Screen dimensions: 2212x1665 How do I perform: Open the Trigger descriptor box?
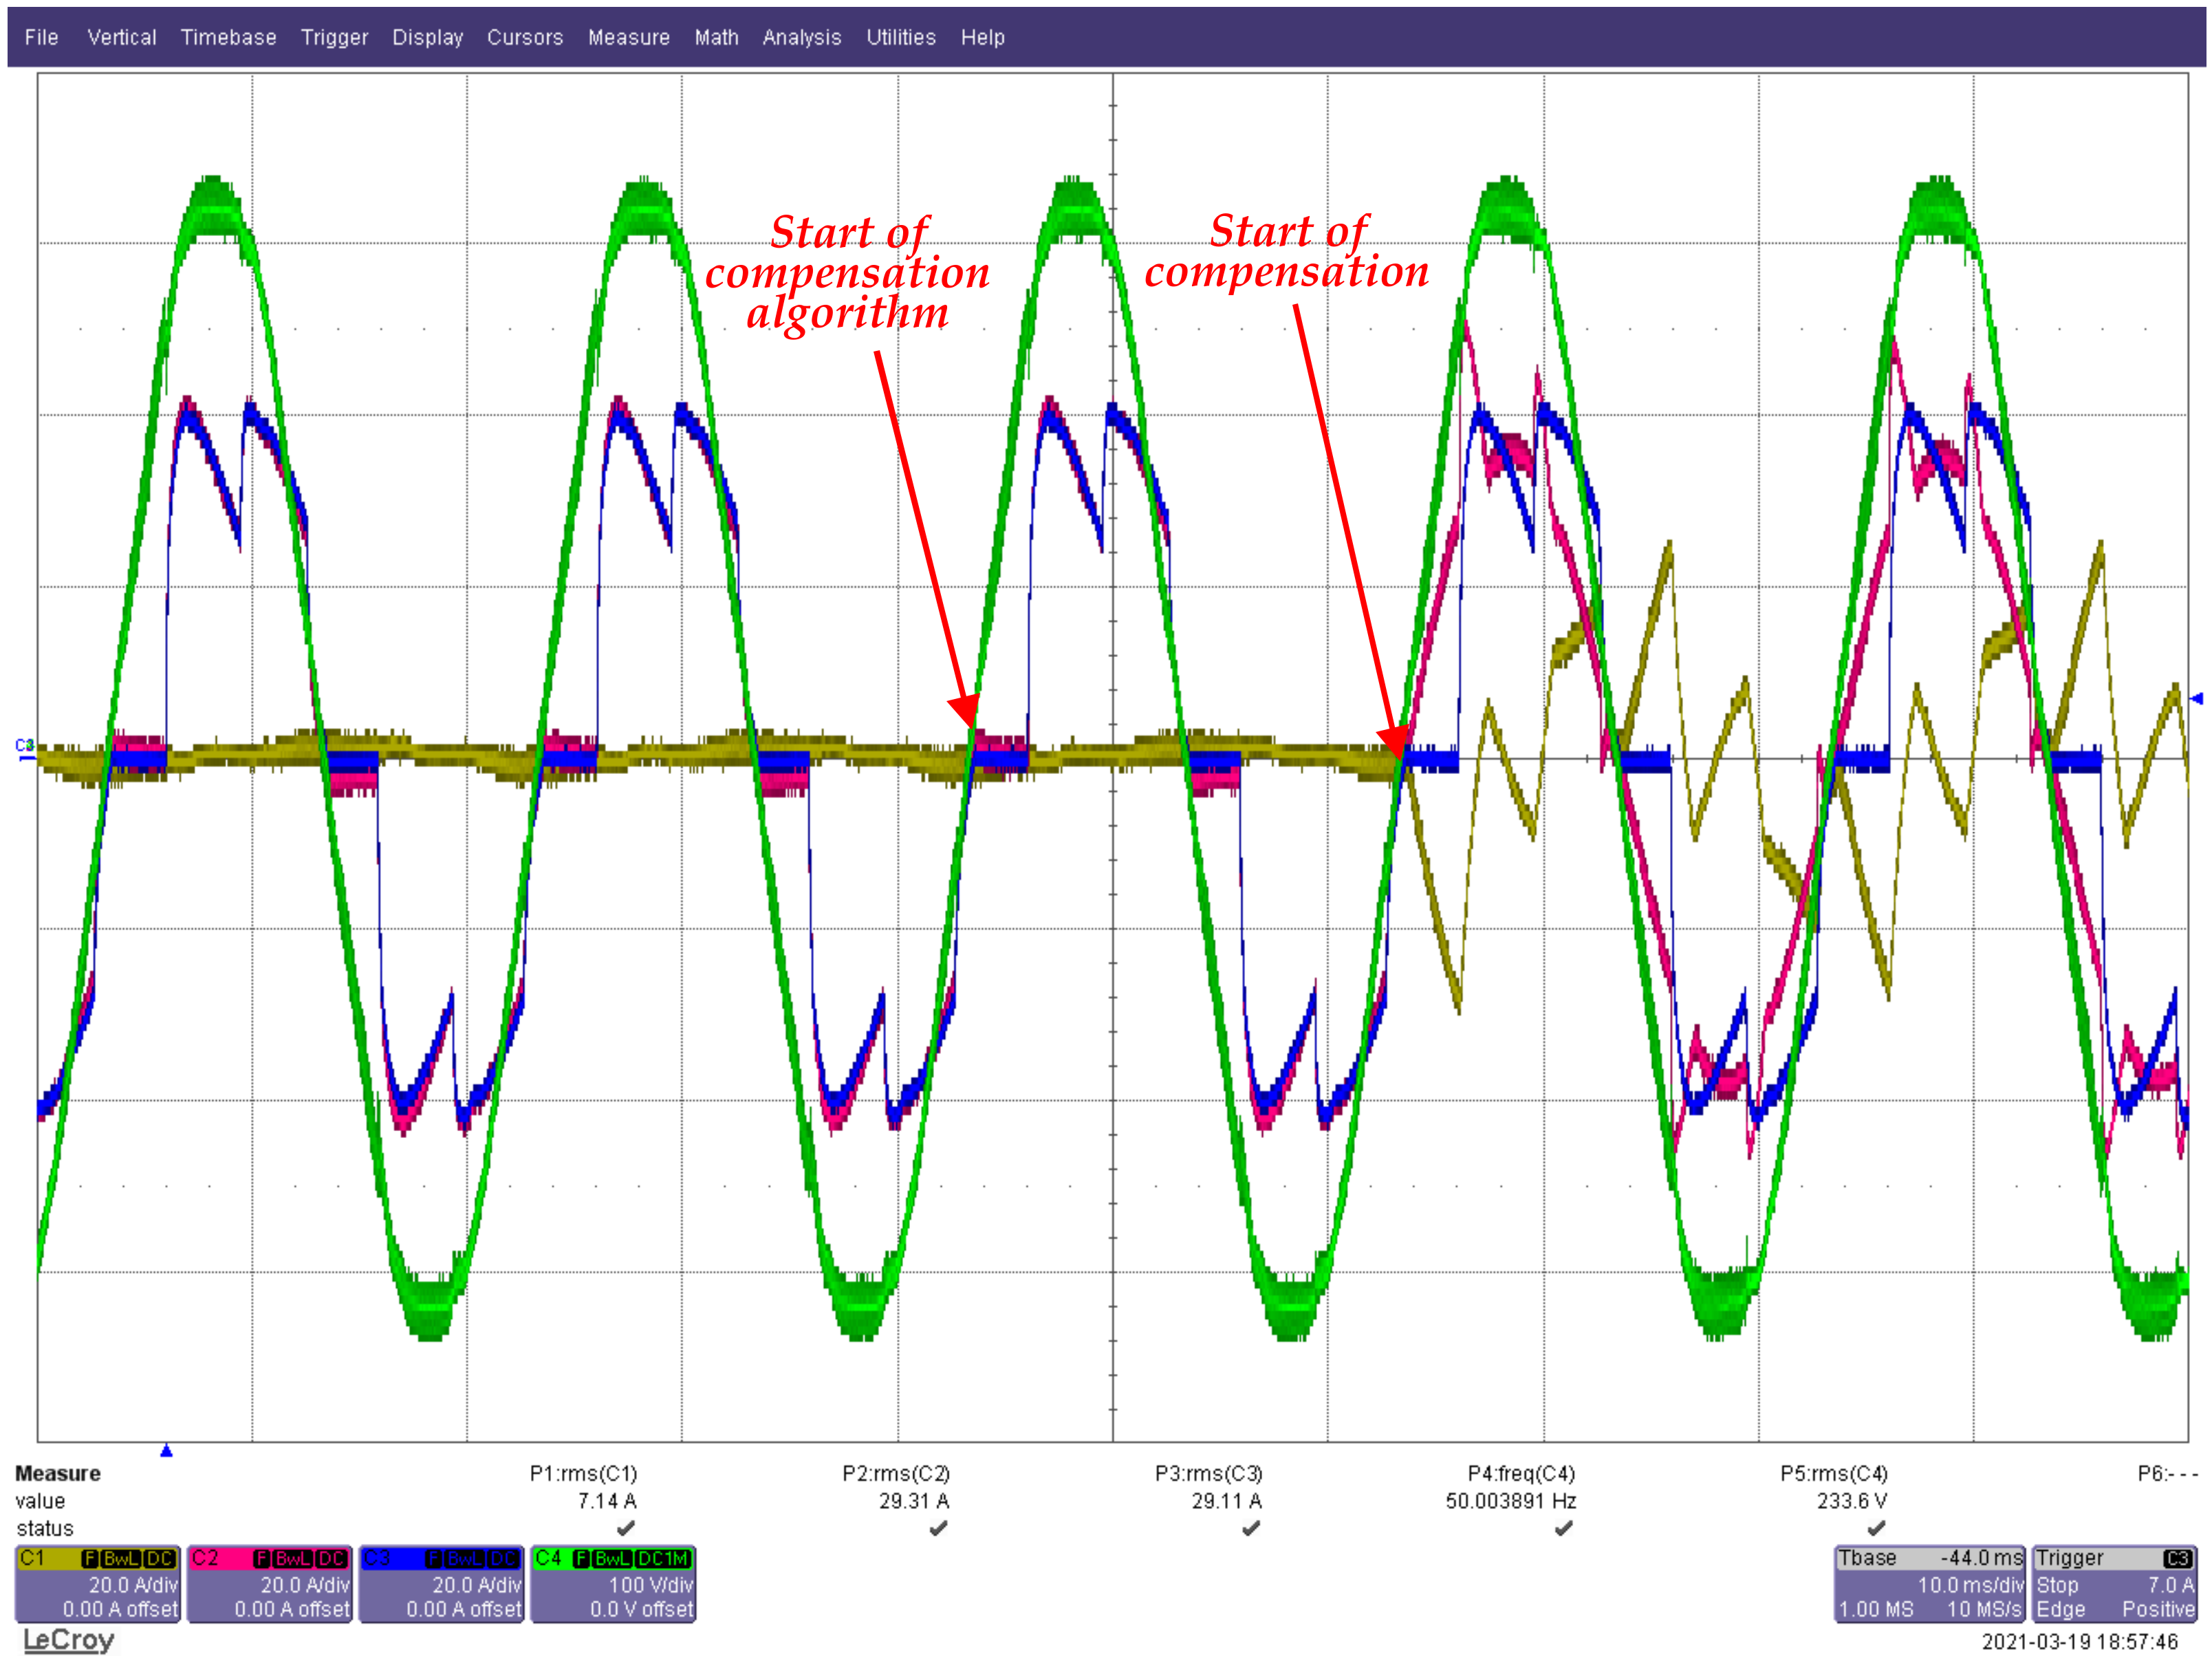point(2114,1584)
